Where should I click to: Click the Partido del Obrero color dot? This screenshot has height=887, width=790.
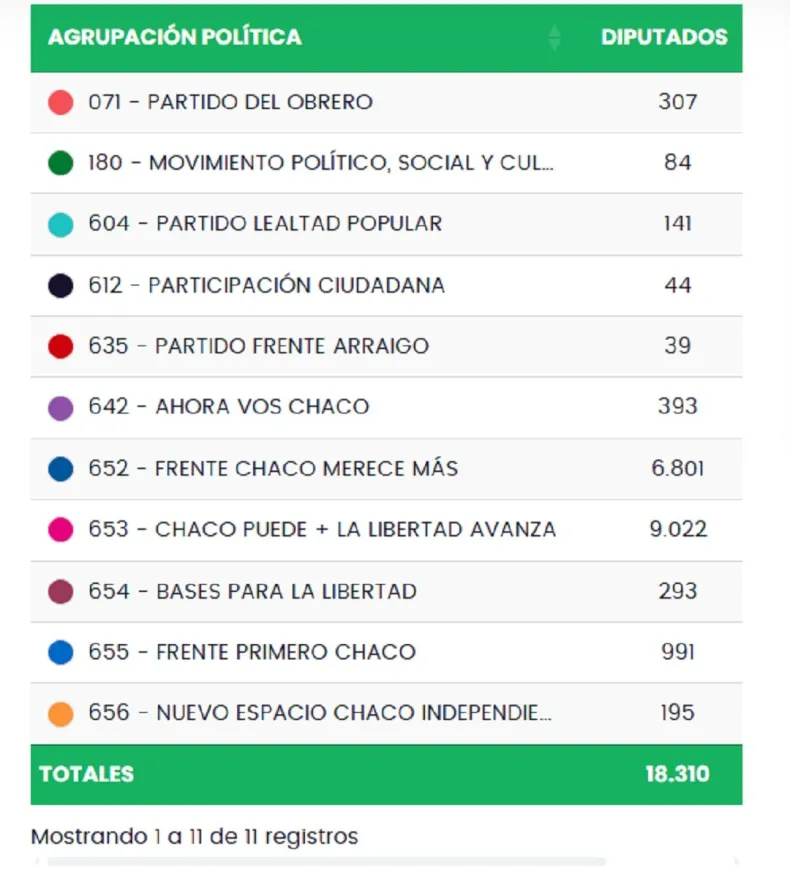61,102
